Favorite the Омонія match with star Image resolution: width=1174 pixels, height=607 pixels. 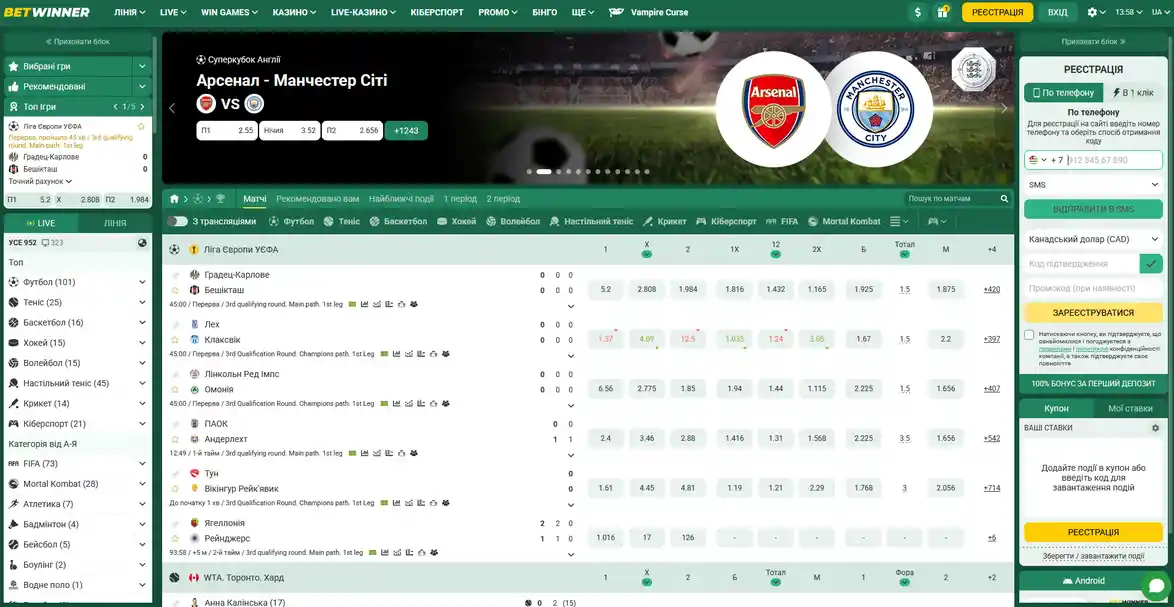pyautogui.click(x=175, y=389)
